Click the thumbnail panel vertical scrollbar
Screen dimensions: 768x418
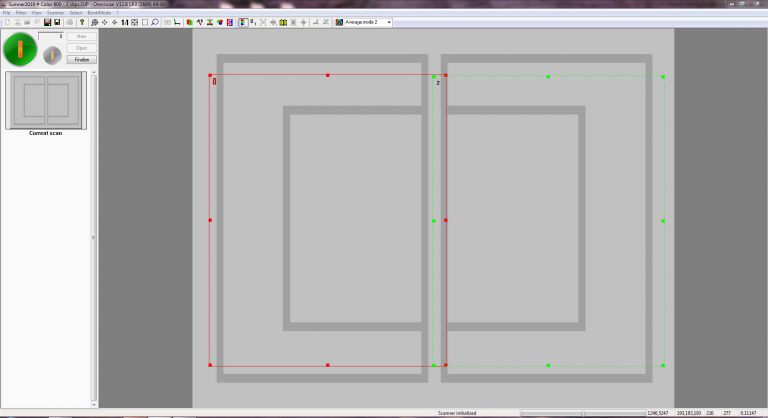[93, 237]
